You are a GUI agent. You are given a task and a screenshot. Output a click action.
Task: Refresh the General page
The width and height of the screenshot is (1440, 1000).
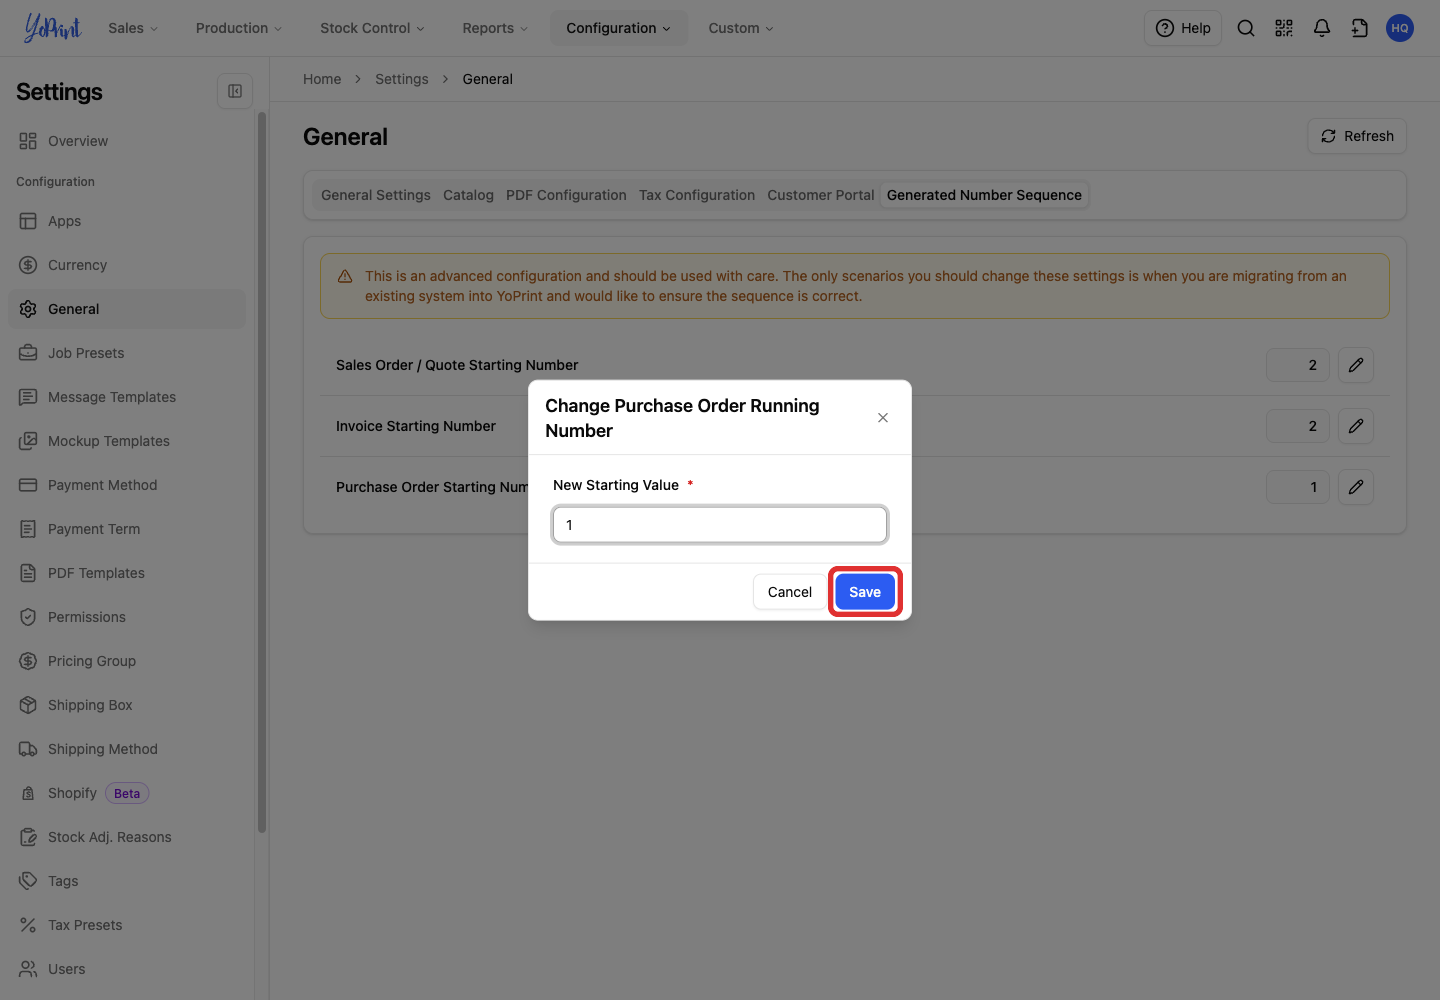click(1357, 136)
